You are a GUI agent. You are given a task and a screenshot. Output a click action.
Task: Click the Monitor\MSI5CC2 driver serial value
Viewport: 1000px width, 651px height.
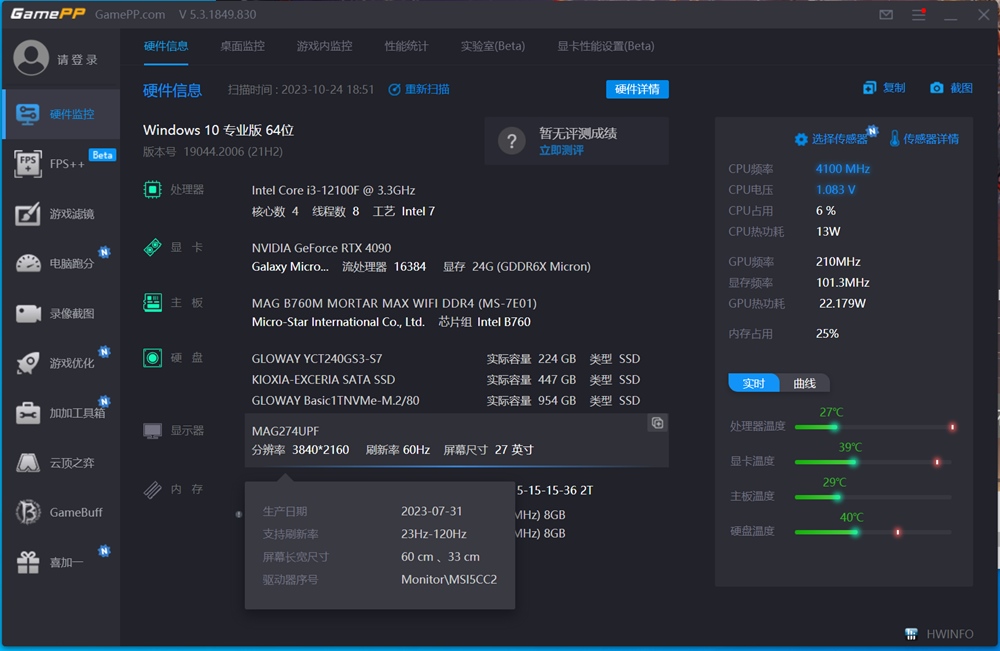pyautogui.click(x=449, y=580)
